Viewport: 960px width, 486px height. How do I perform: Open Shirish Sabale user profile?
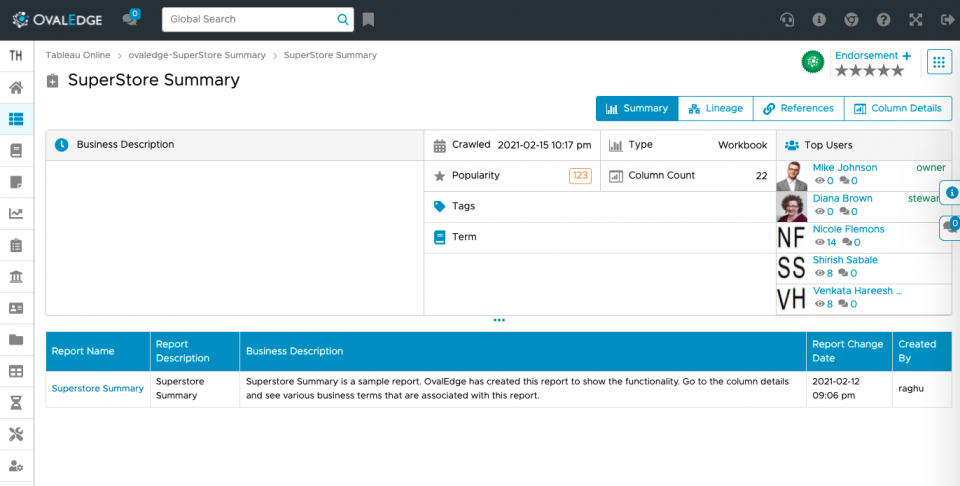(x=845, y=260)
